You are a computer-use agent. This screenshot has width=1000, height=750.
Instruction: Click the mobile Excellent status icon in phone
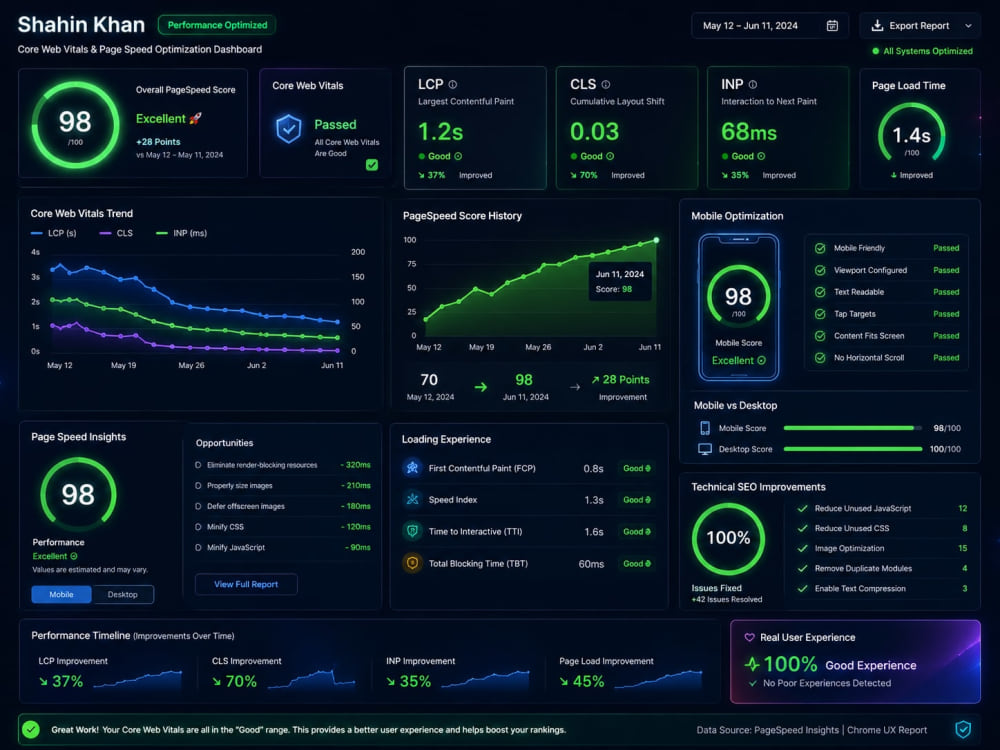(761, 361)
